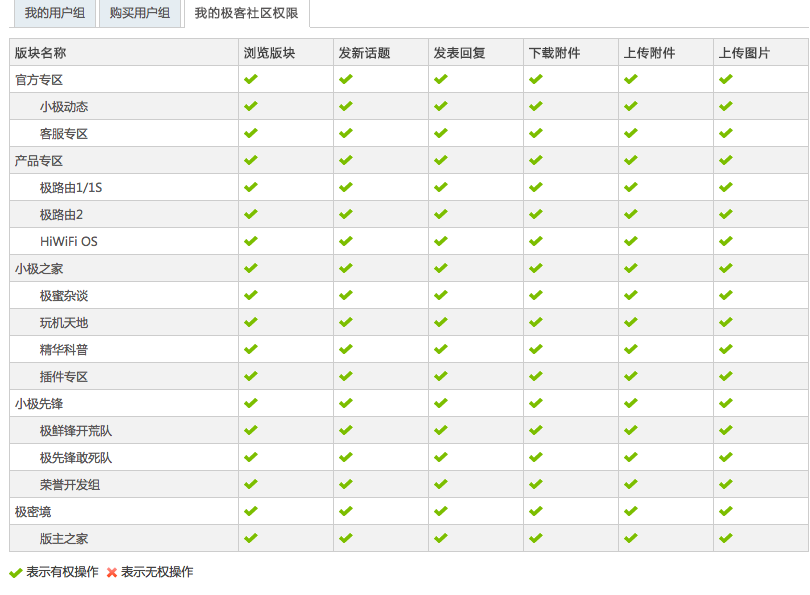Select the 荣誉开发组 row name
This screenshot has width=810, height=595.
click(x=70, y=485)
